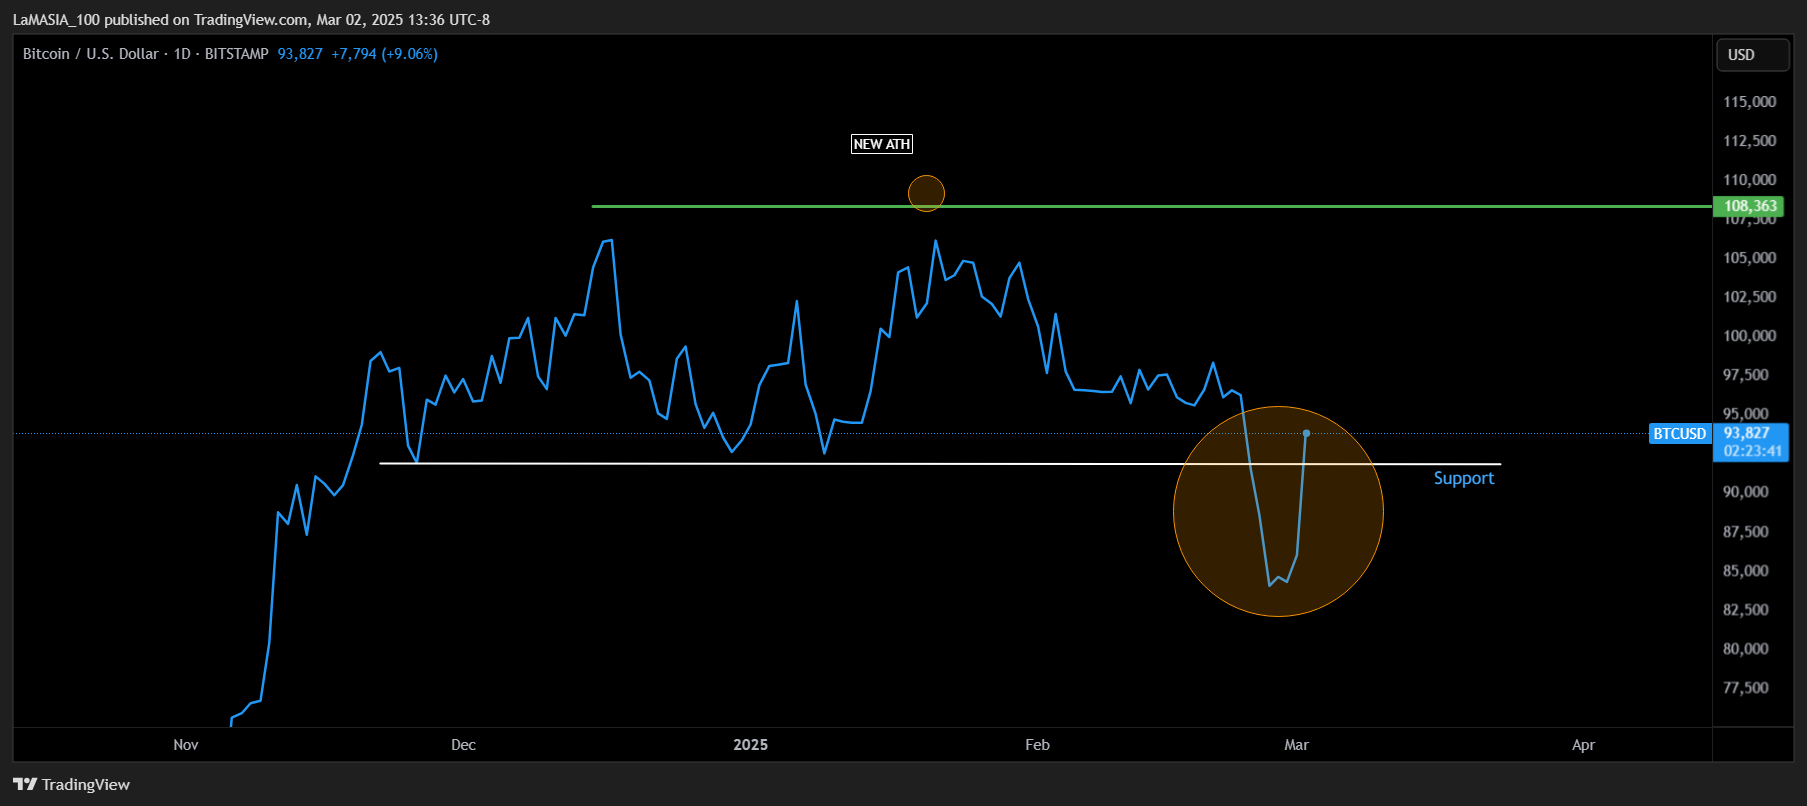This screenshot has height=806, width=1807.
Task: Click the Support text annotation
Action: (x=1464, y=478)
